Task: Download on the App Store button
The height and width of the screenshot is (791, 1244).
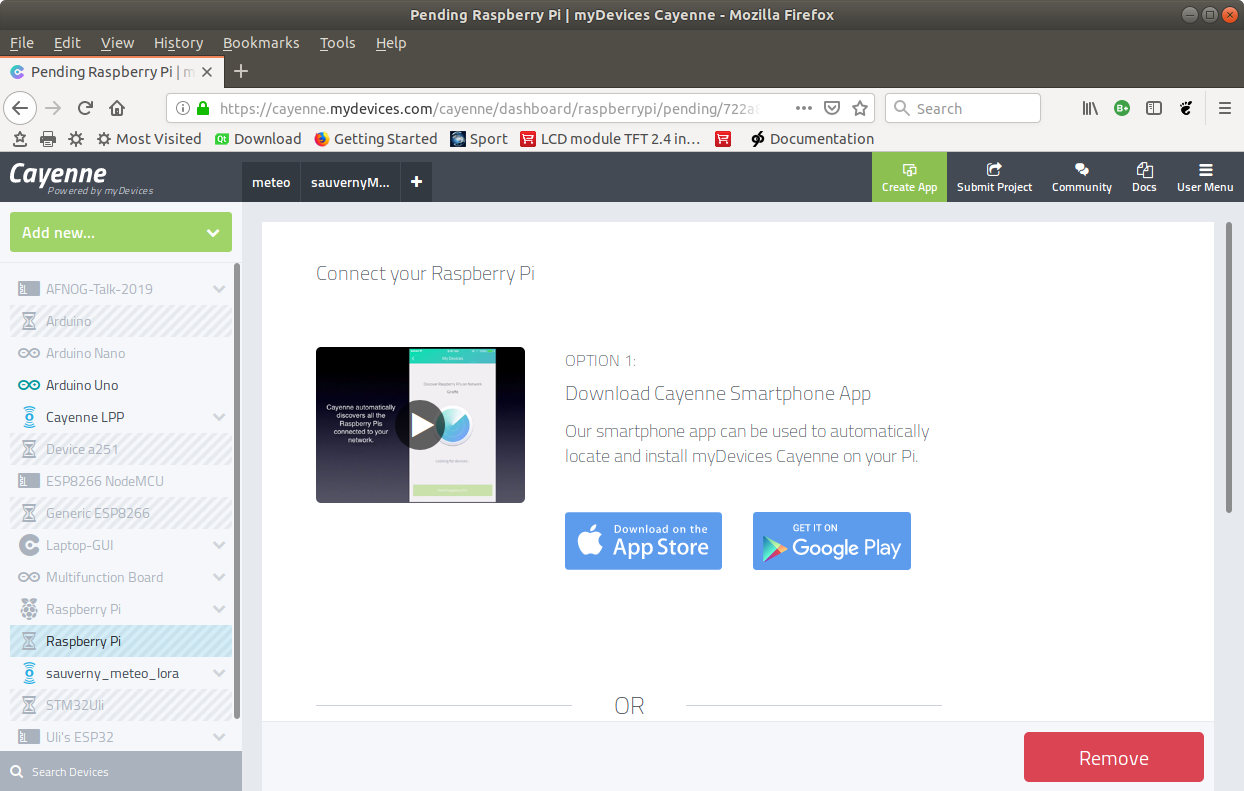Action: (x=643, y=541)
